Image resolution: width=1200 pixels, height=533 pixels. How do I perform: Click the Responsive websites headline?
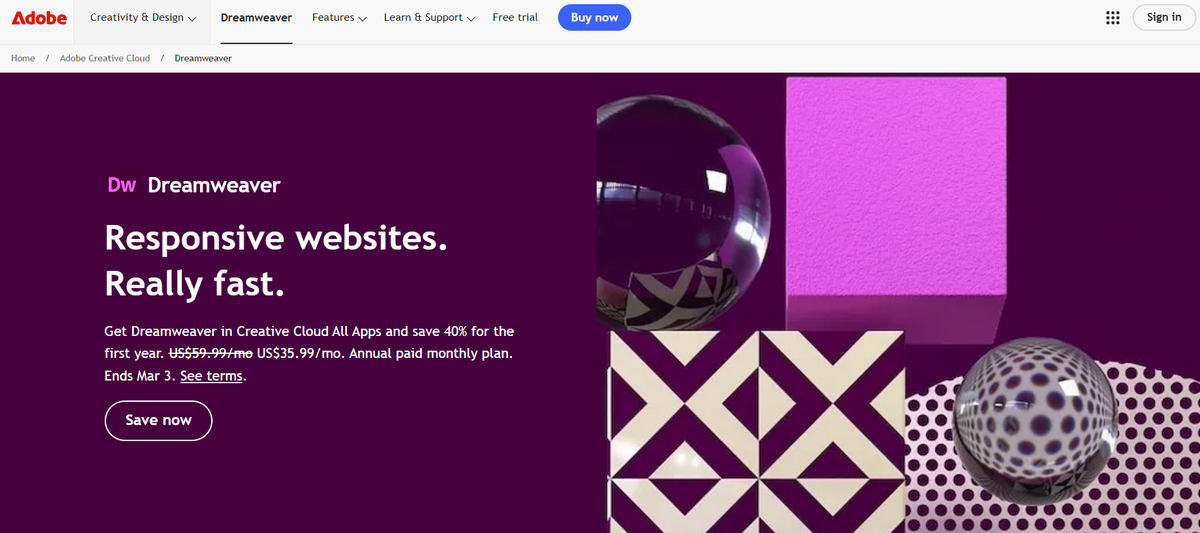click(275, 261)
